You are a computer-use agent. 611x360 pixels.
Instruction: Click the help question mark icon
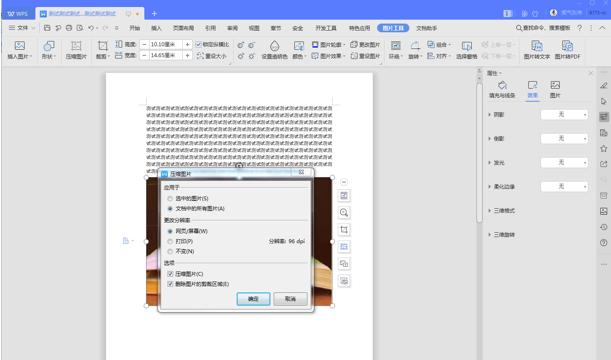(x=579, y=28)
